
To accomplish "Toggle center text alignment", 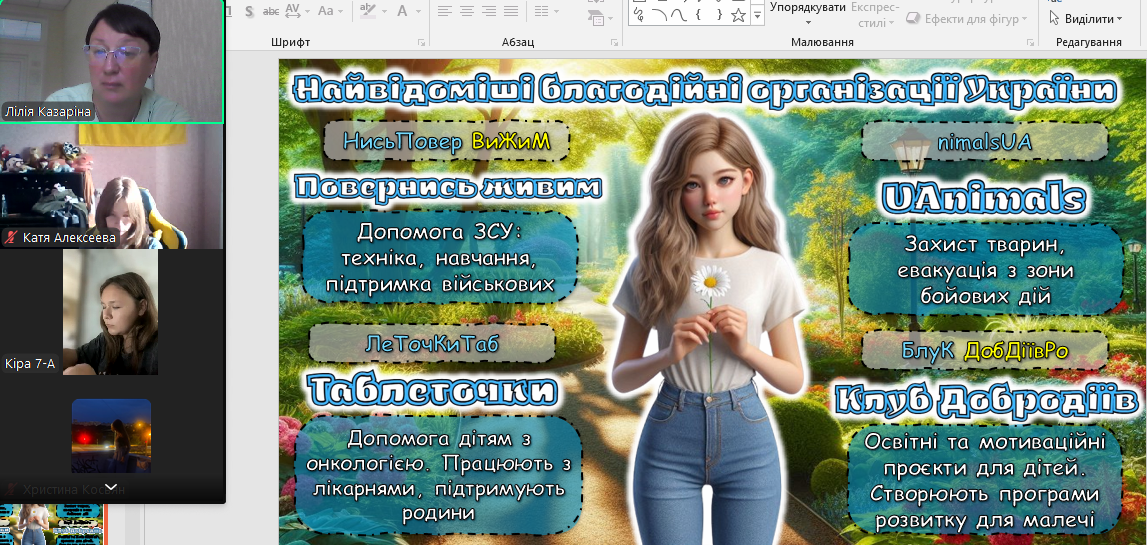I will pos(466,11).
